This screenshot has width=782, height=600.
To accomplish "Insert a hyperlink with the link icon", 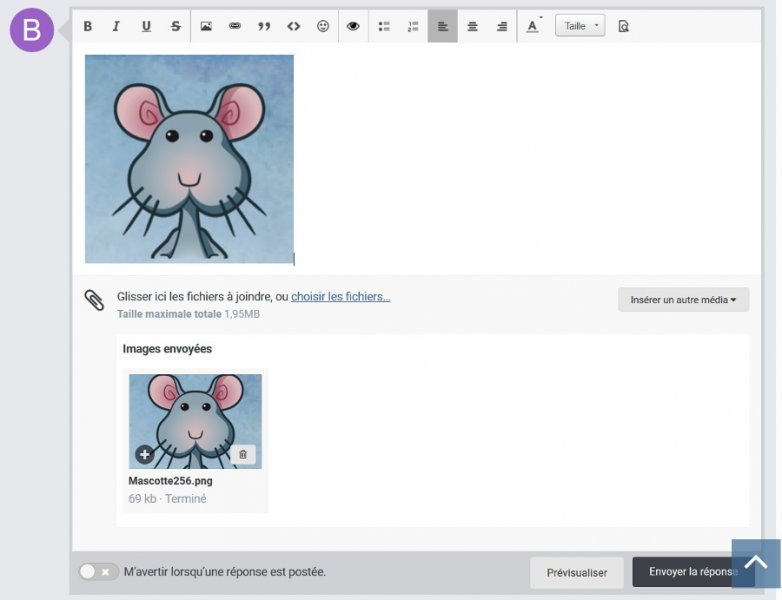I will tap(235, 26).
